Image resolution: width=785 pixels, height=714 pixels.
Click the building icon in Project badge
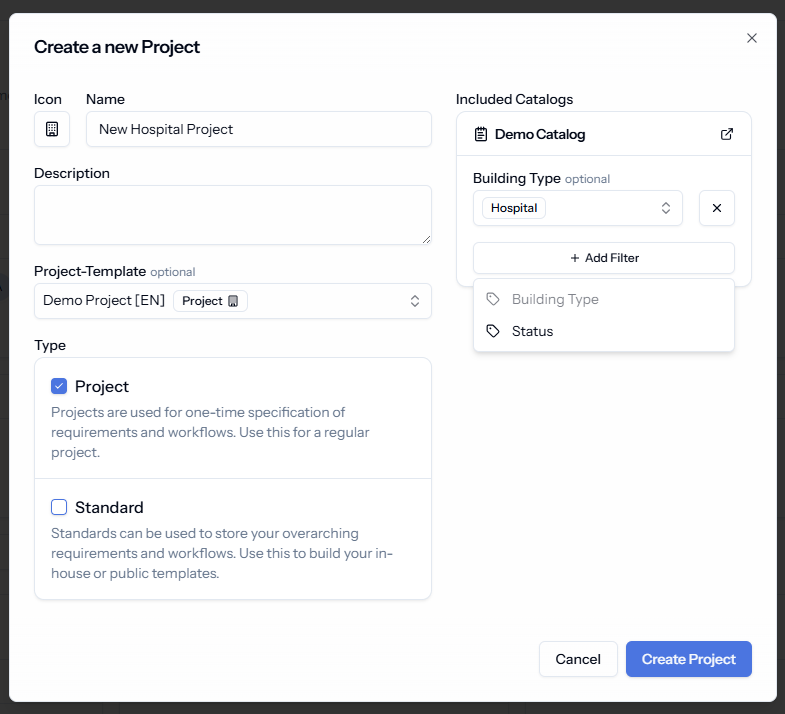point(233,301)
